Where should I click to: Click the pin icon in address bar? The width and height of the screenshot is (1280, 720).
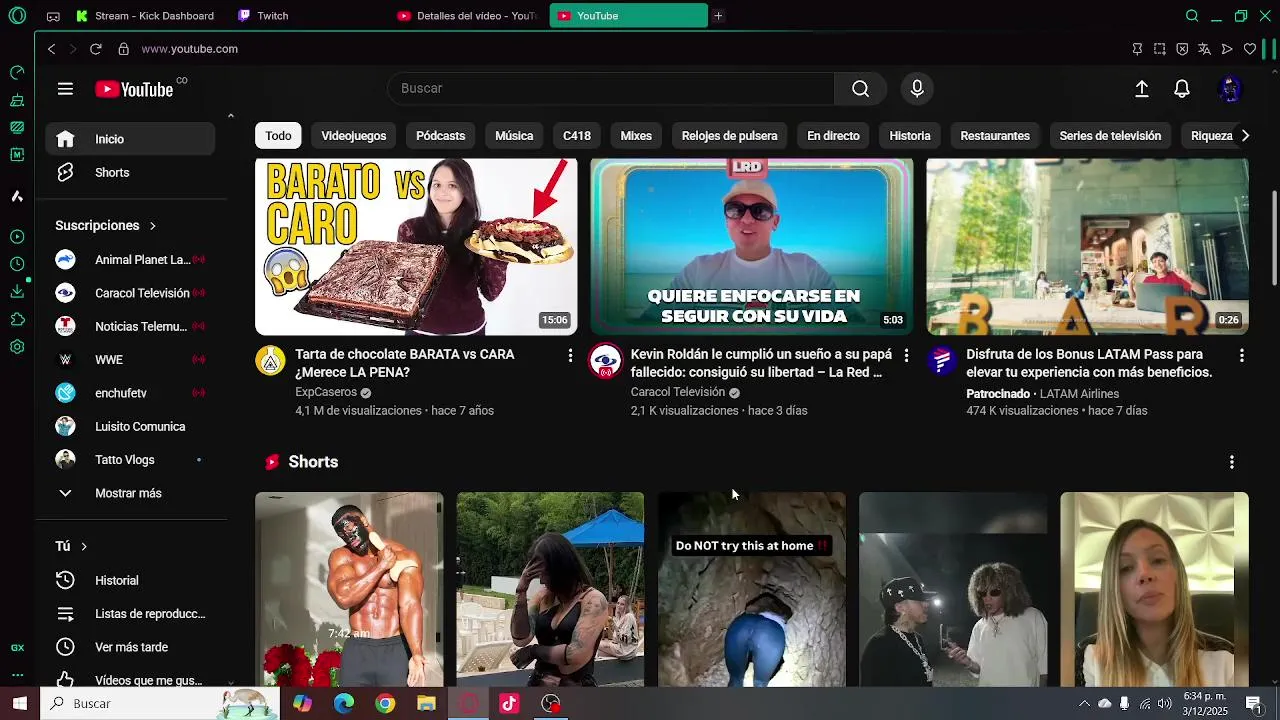1137,49
